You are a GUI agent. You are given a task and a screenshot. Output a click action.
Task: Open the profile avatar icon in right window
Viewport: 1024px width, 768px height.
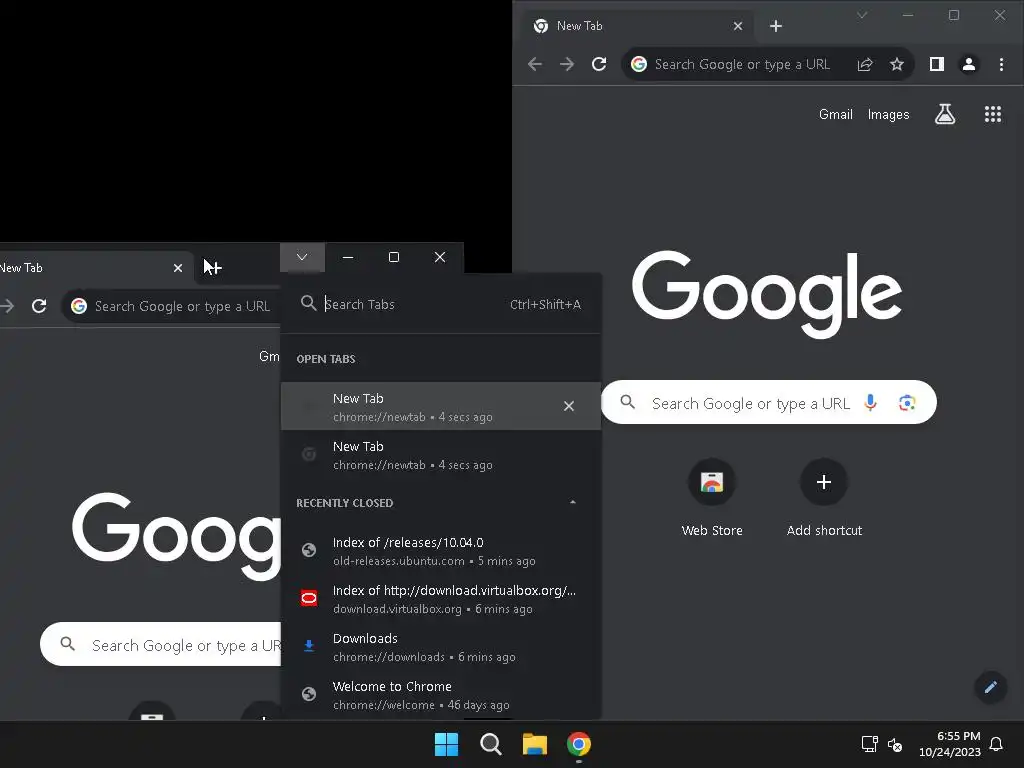(x=968, y=64)
